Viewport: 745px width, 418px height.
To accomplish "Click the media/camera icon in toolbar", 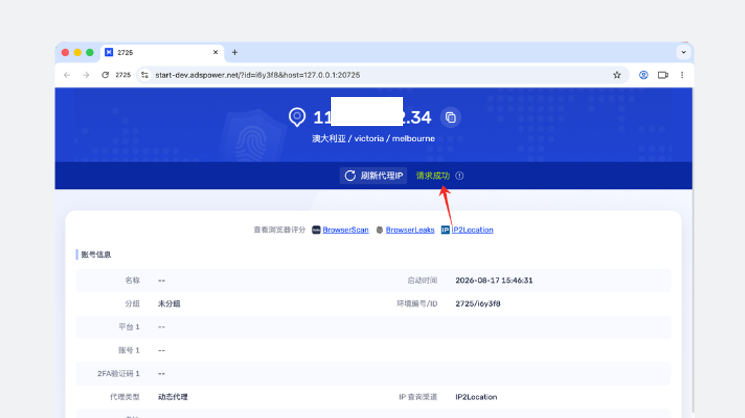I will point(663,75).
